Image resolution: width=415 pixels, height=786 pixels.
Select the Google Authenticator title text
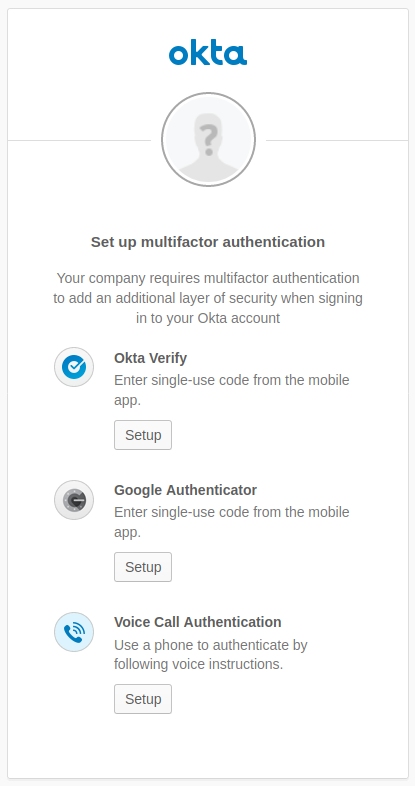(185, 490)
